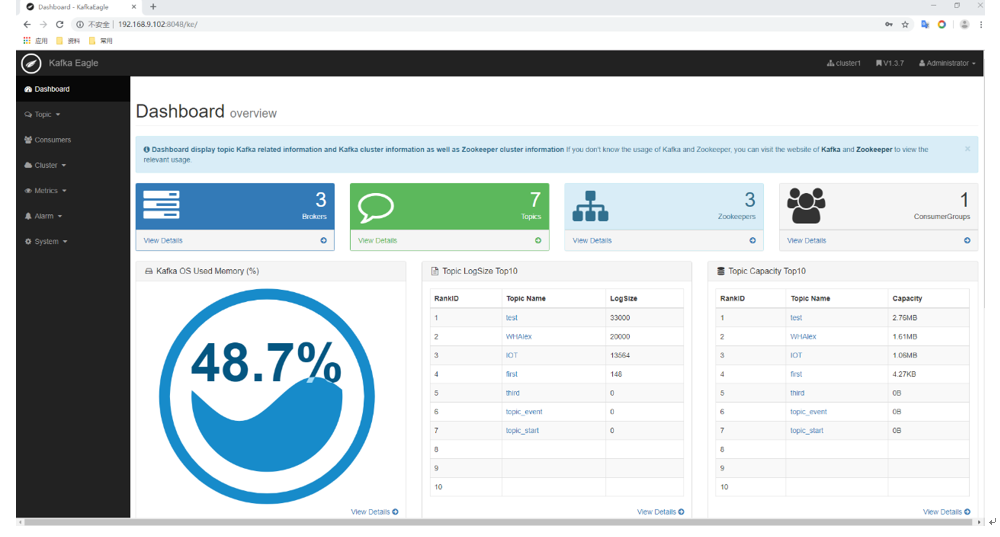Open topic 'test' in Capacity table
1000x537 pixels.
(796, 318)
